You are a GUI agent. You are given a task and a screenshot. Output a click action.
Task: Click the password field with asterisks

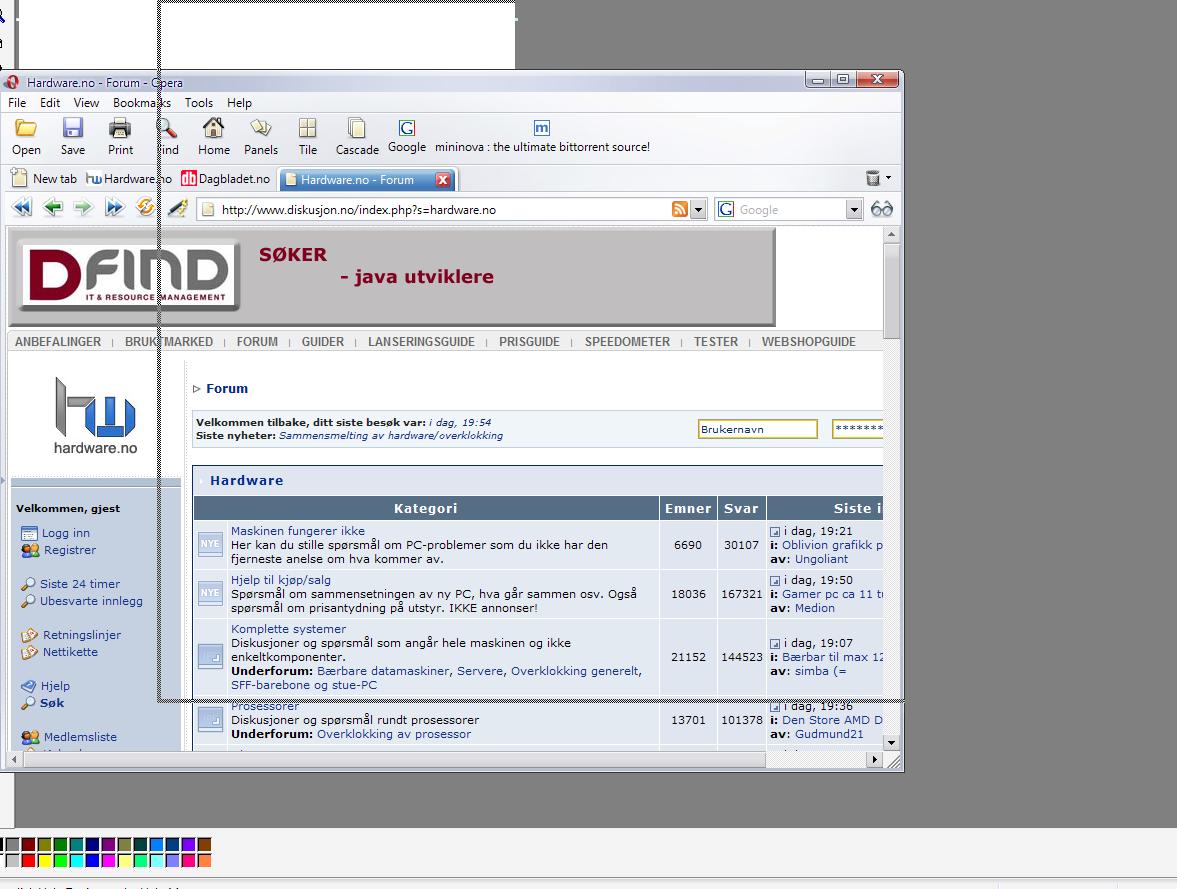point(857,429)
